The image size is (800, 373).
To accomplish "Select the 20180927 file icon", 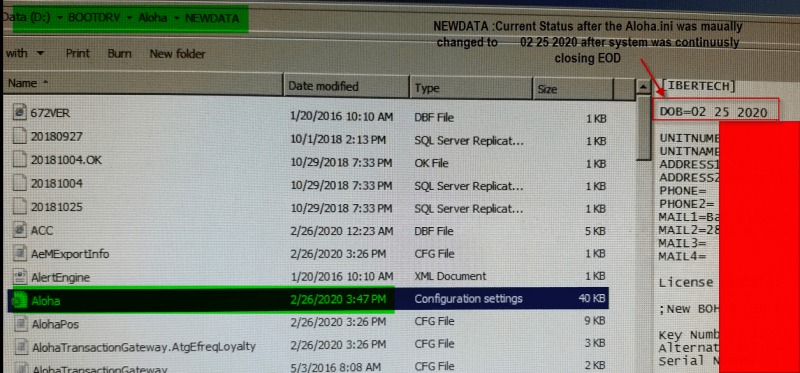I will 19,136.
